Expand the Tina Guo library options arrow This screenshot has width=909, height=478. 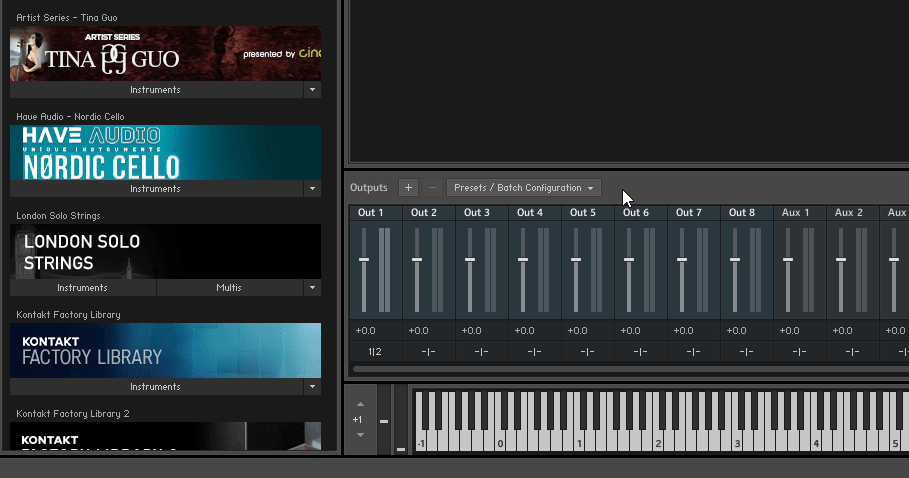[x=312, y=90]
